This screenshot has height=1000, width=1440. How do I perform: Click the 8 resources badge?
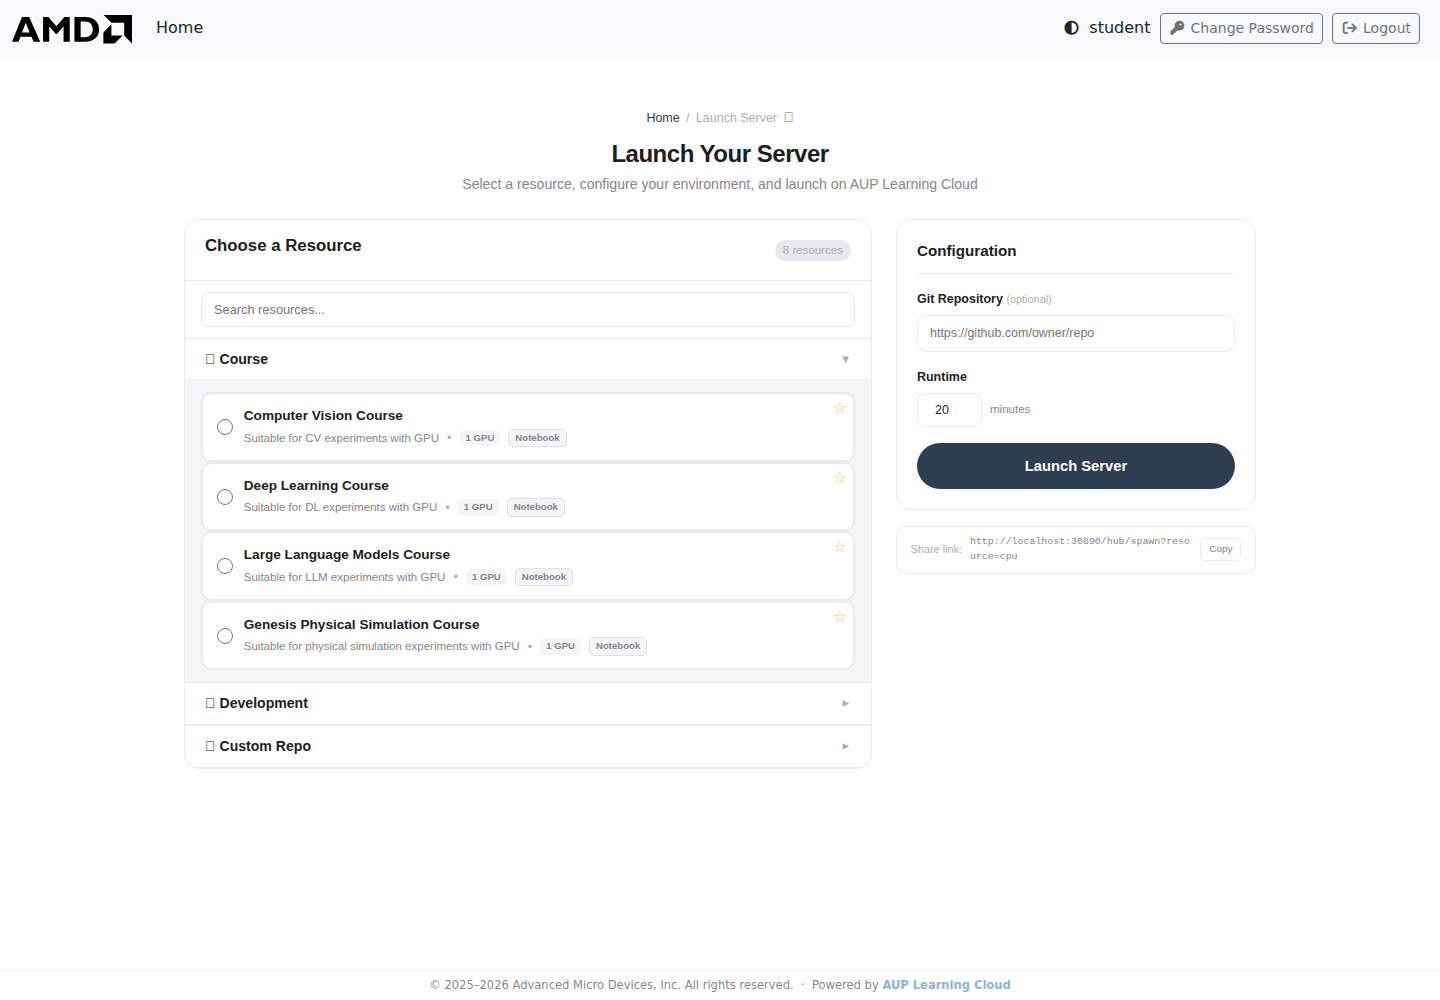[813, 250]
